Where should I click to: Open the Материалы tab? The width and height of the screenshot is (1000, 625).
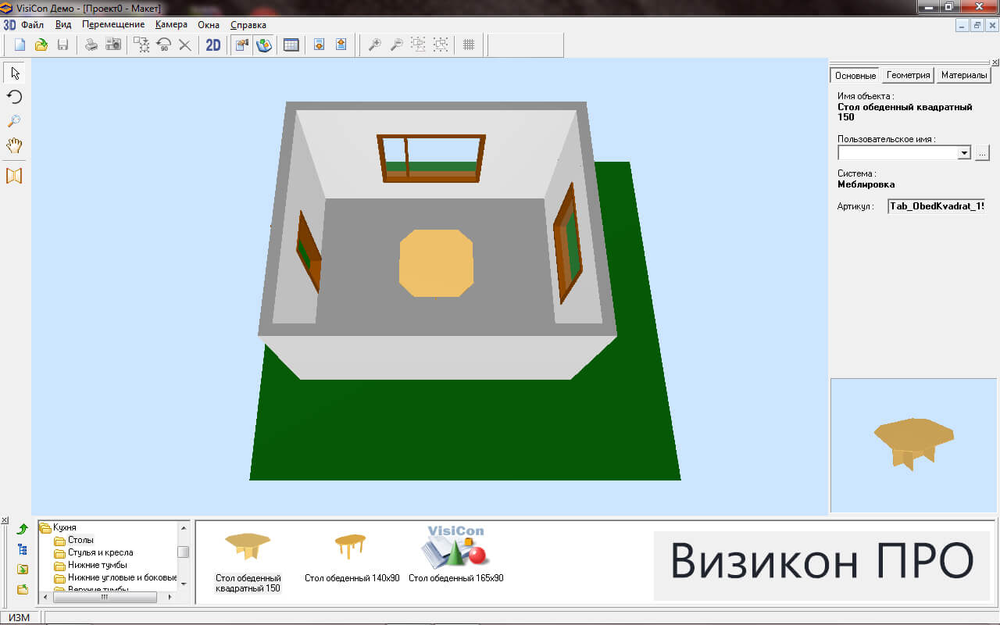pyautogui.click(x=964, y=75)
